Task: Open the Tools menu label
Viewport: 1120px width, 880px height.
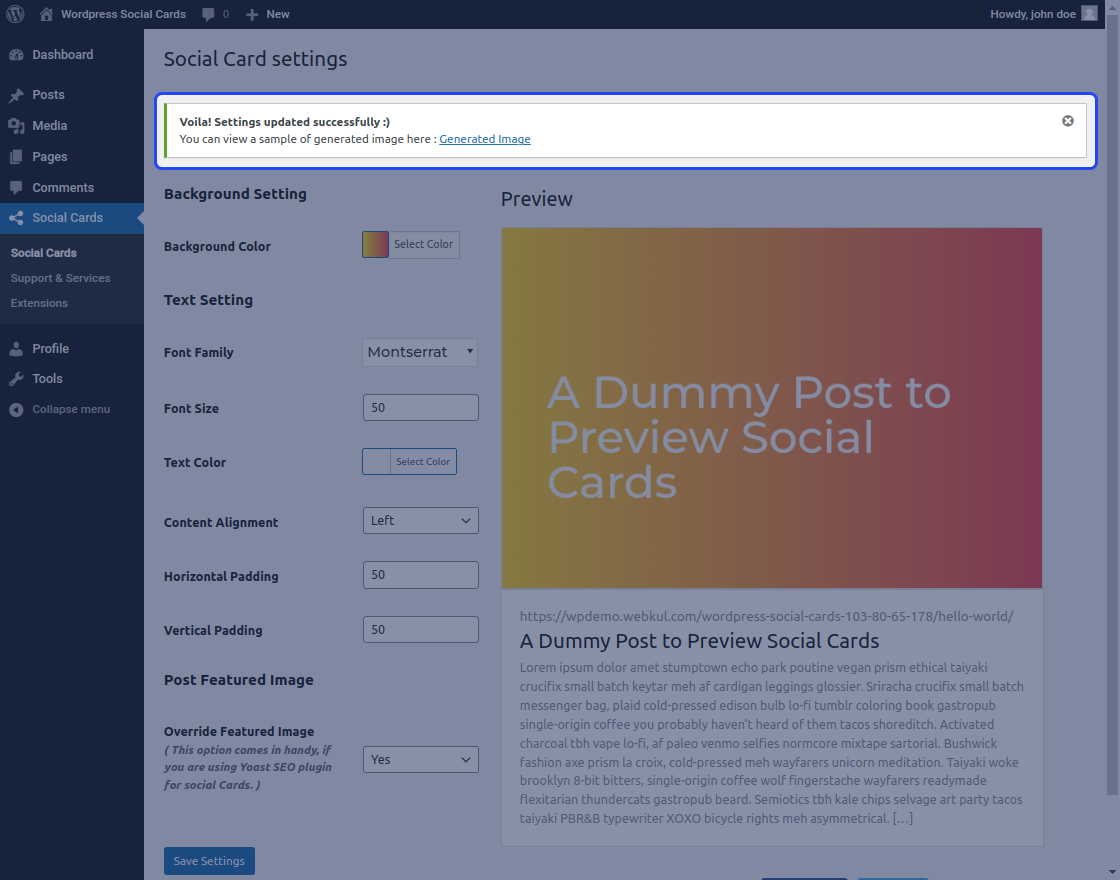Action: pos(47,379)
